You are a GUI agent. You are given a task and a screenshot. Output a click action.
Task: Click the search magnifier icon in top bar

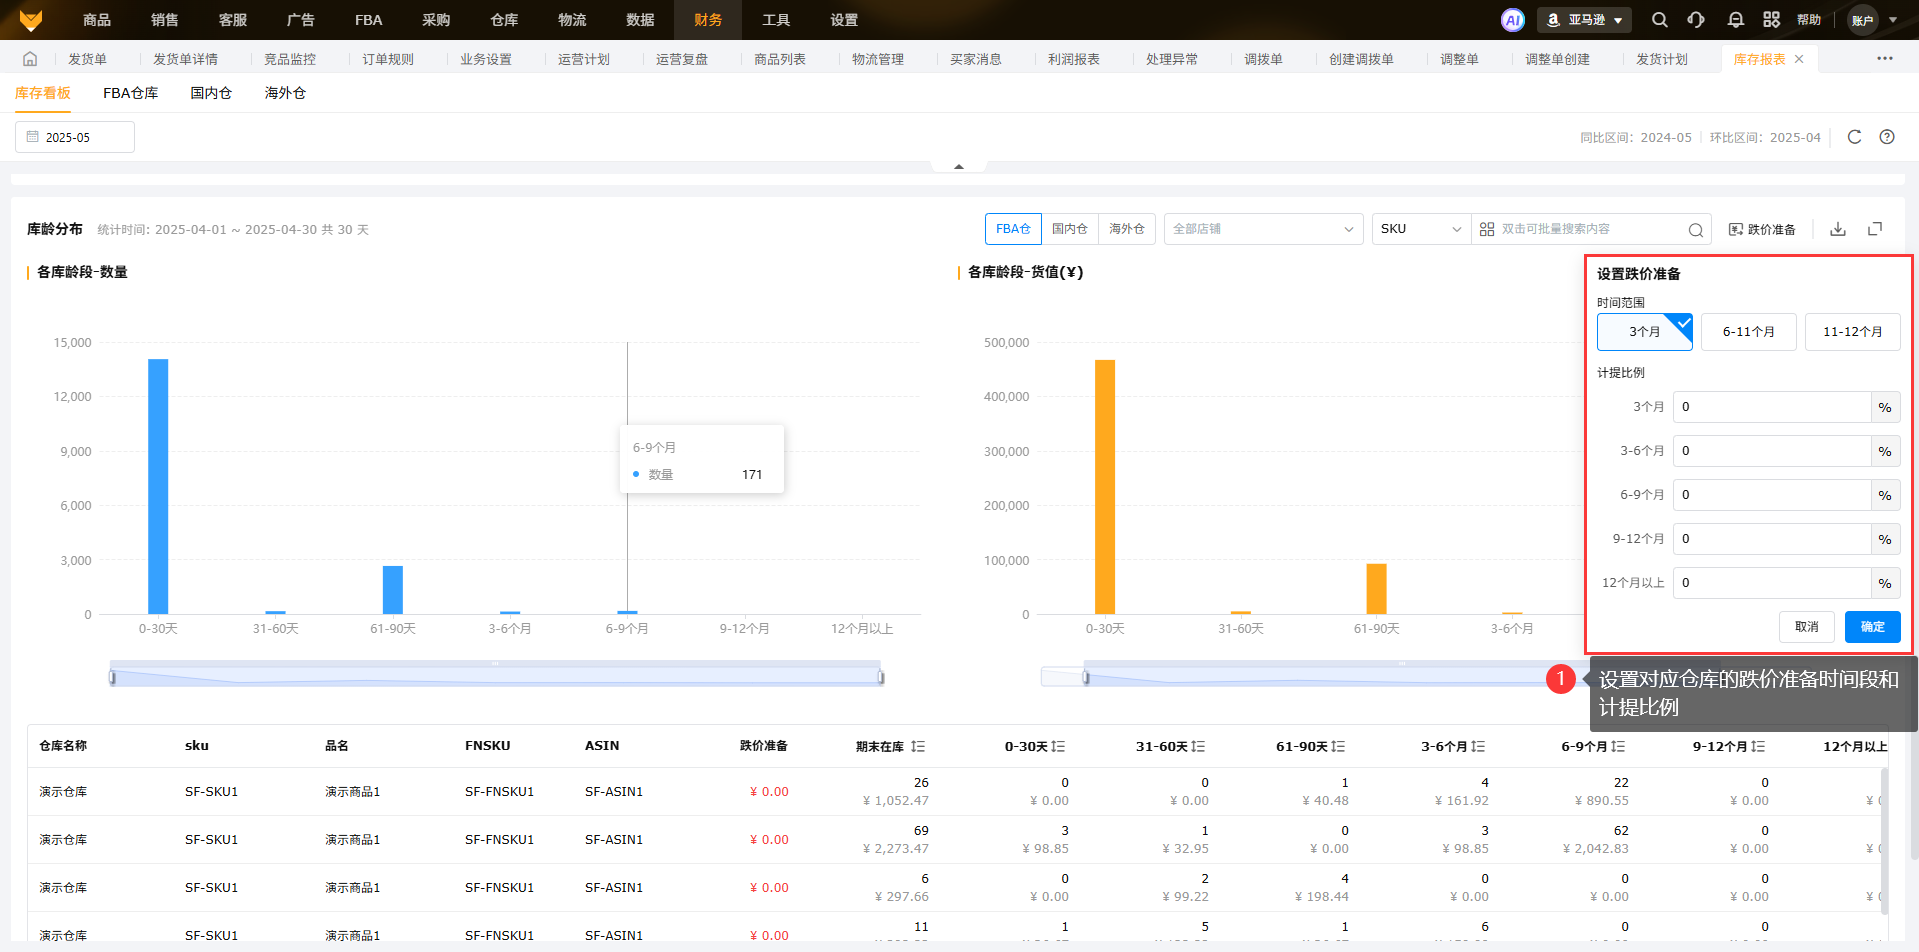click(x=1660, y=20)
